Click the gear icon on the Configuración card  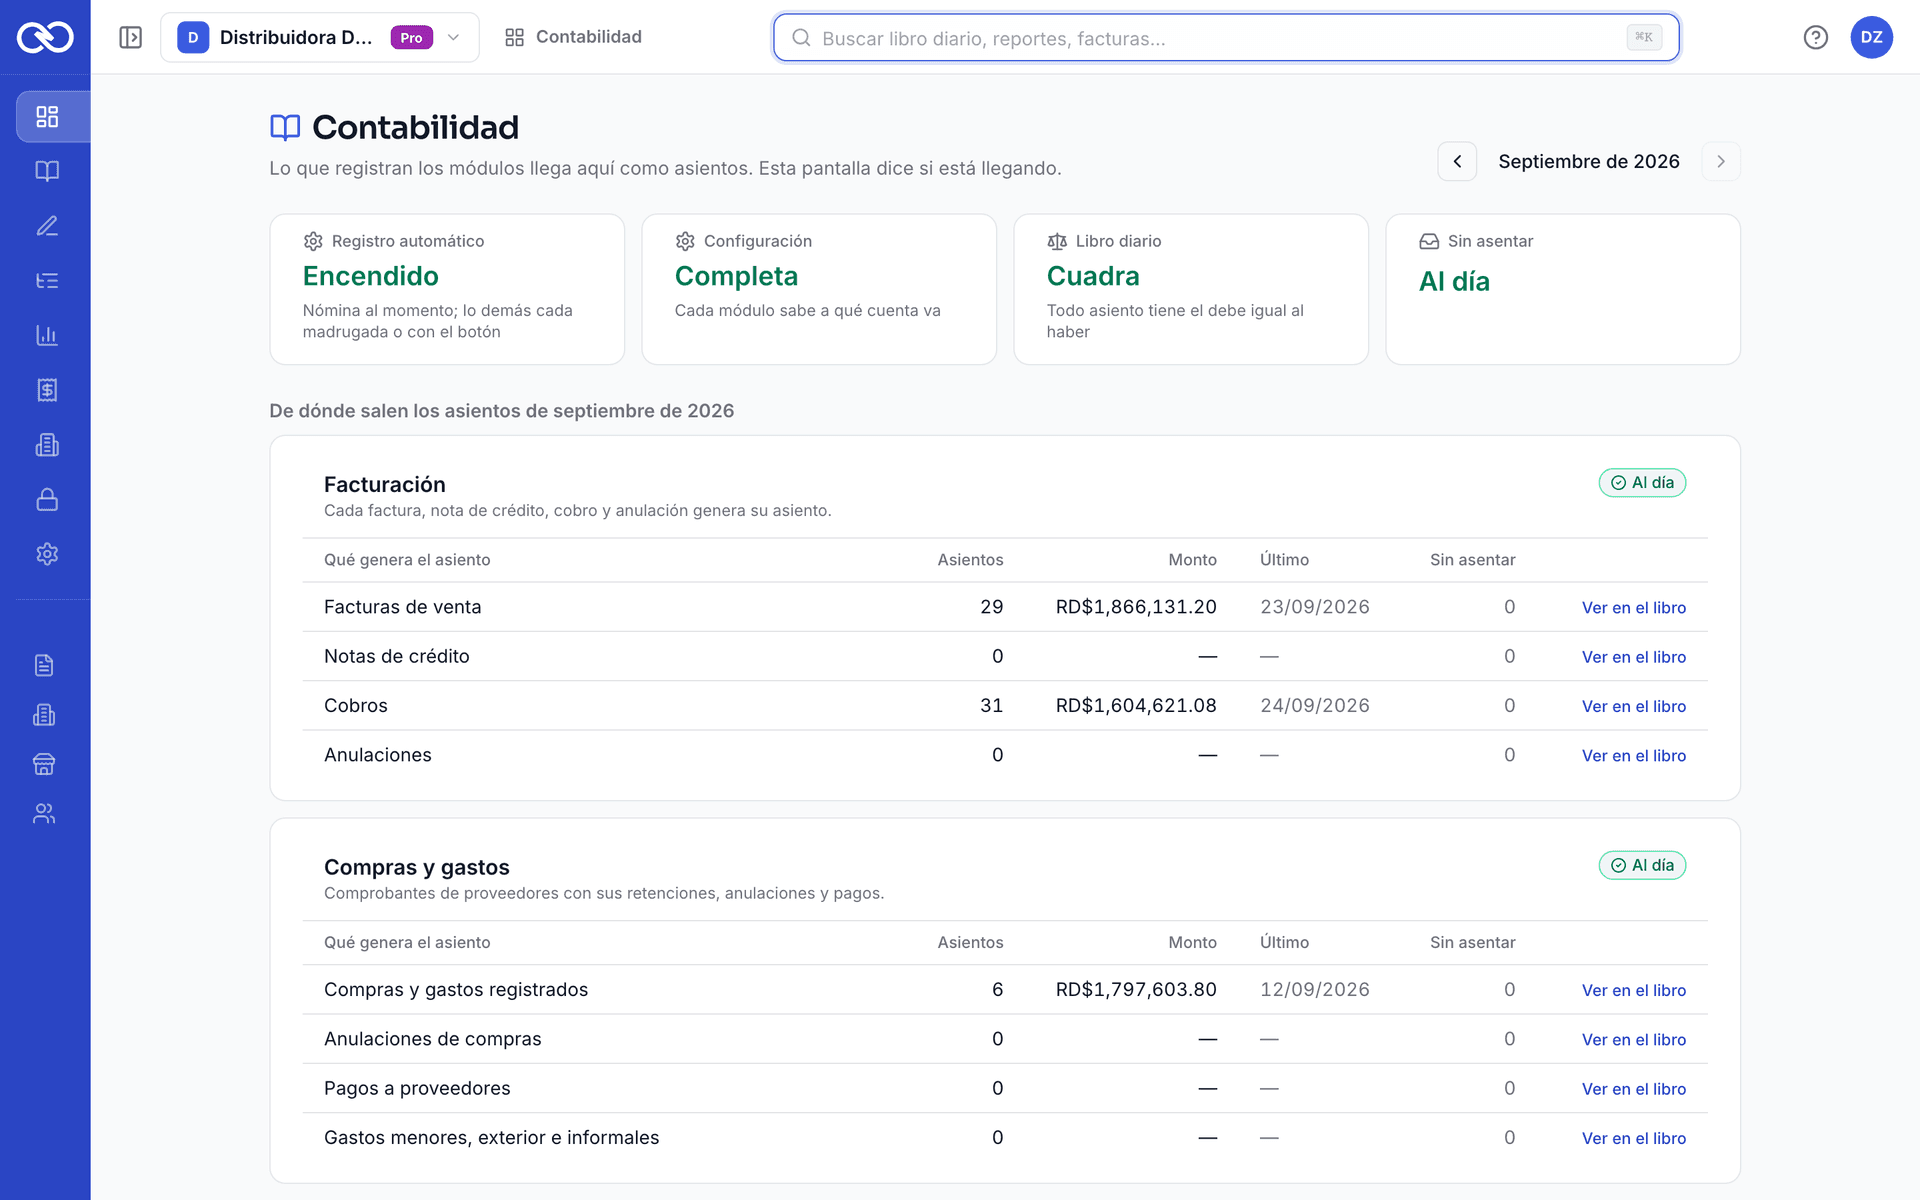(x=685, y=241)
